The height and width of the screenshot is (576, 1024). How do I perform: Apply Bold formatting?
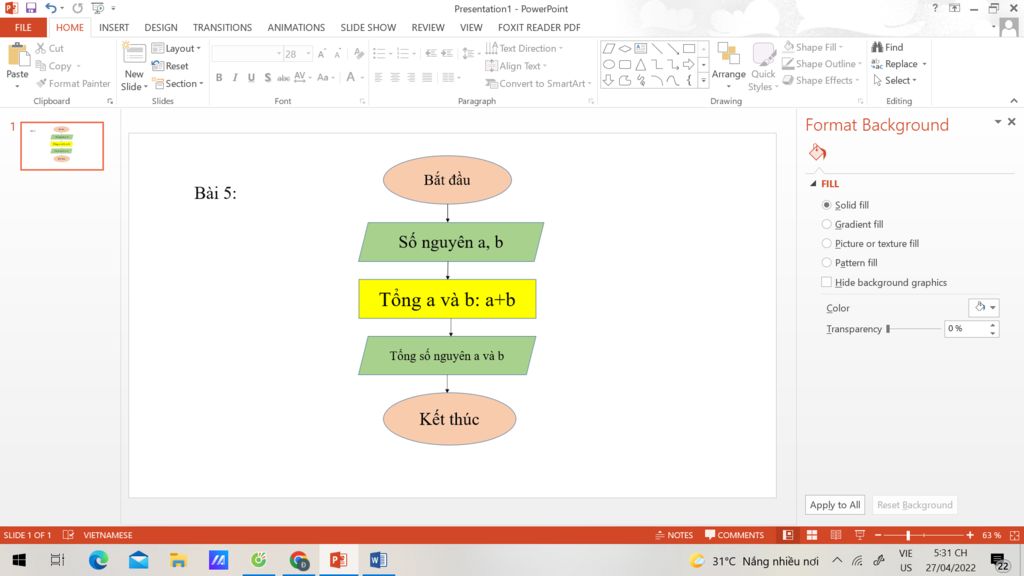pyautogui.click(x=219, y=78)
